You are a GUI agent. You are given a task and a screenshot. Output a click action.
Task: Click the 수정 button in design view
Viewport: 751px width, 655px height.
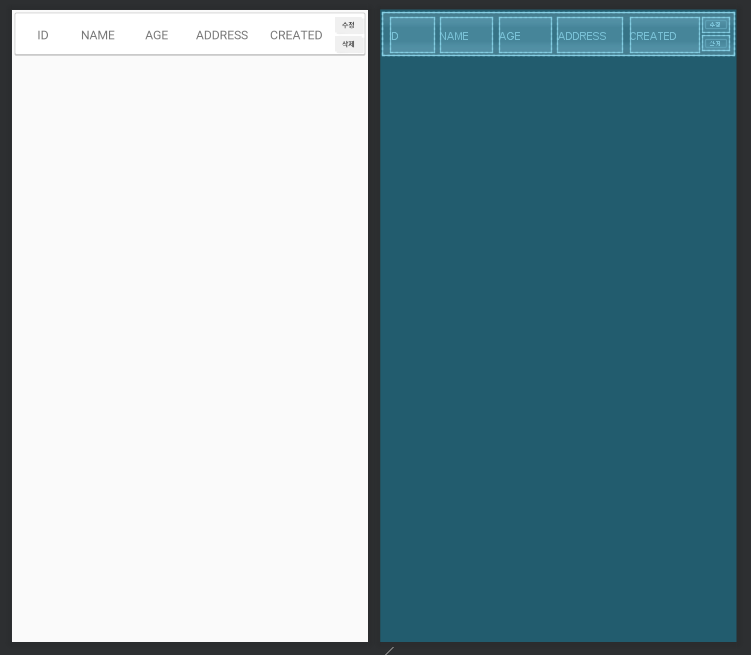tap(348, 25)
